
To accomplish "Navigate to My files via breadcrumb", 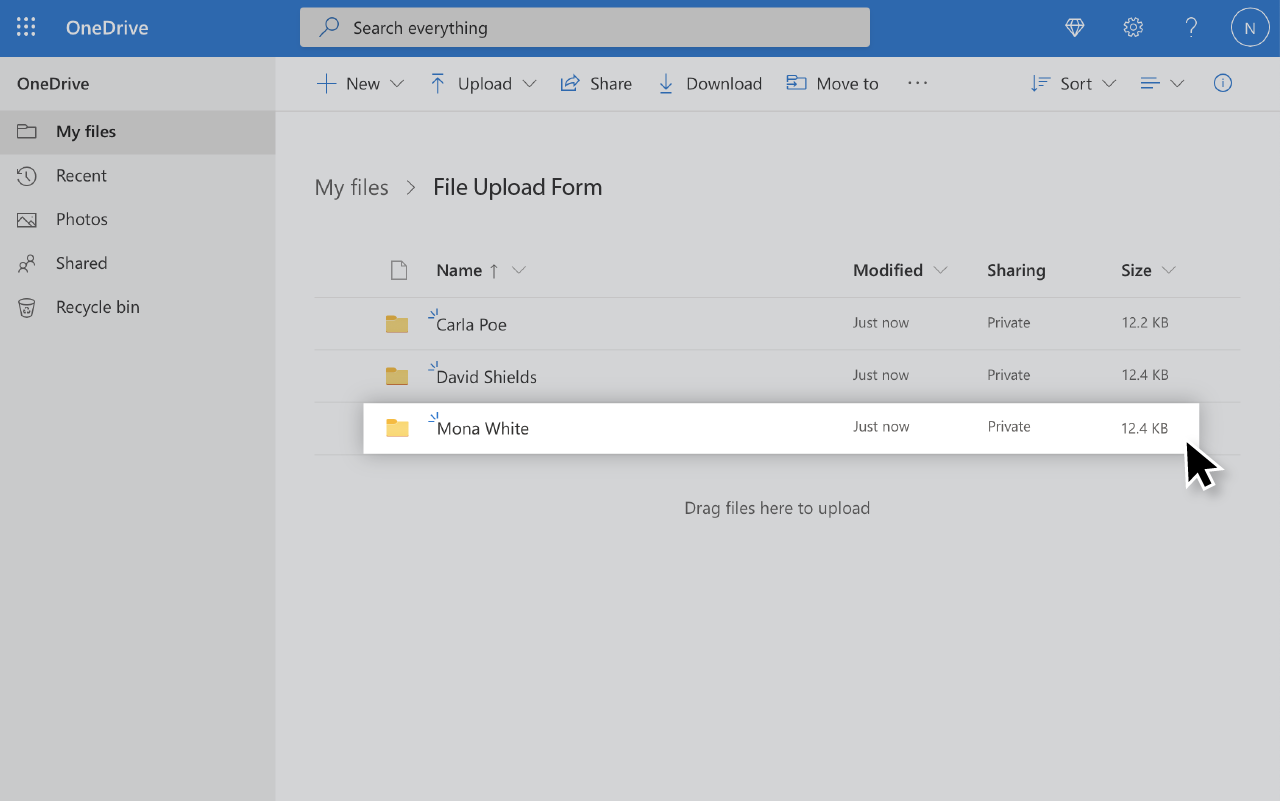I will click(x=351, y=187).
